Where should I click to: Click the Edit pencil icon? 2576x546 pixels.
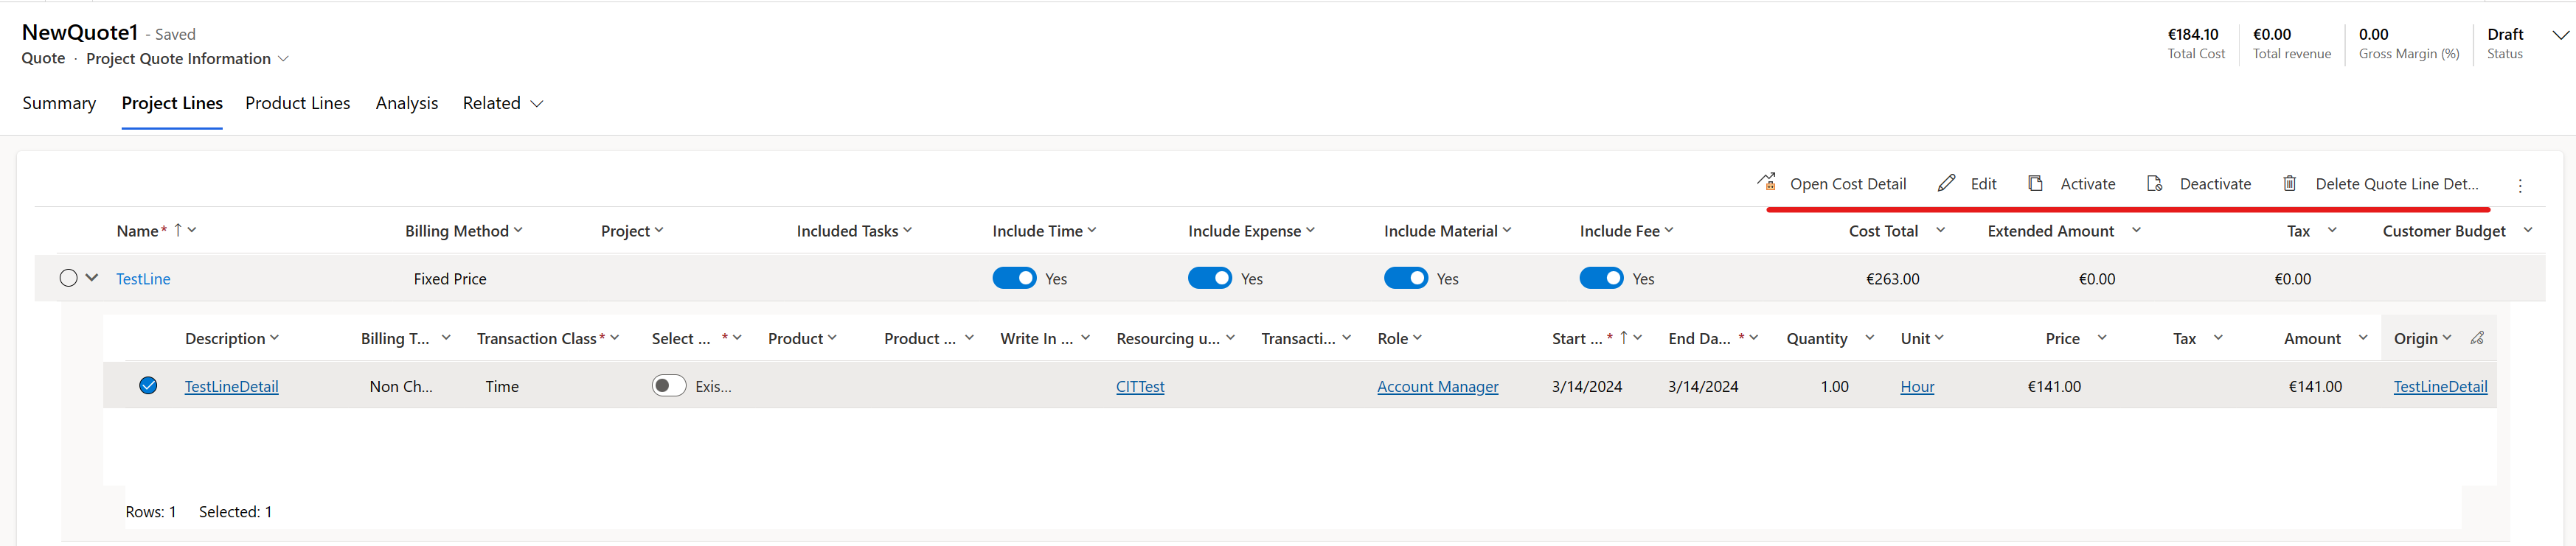click(x=1946, y=183)
